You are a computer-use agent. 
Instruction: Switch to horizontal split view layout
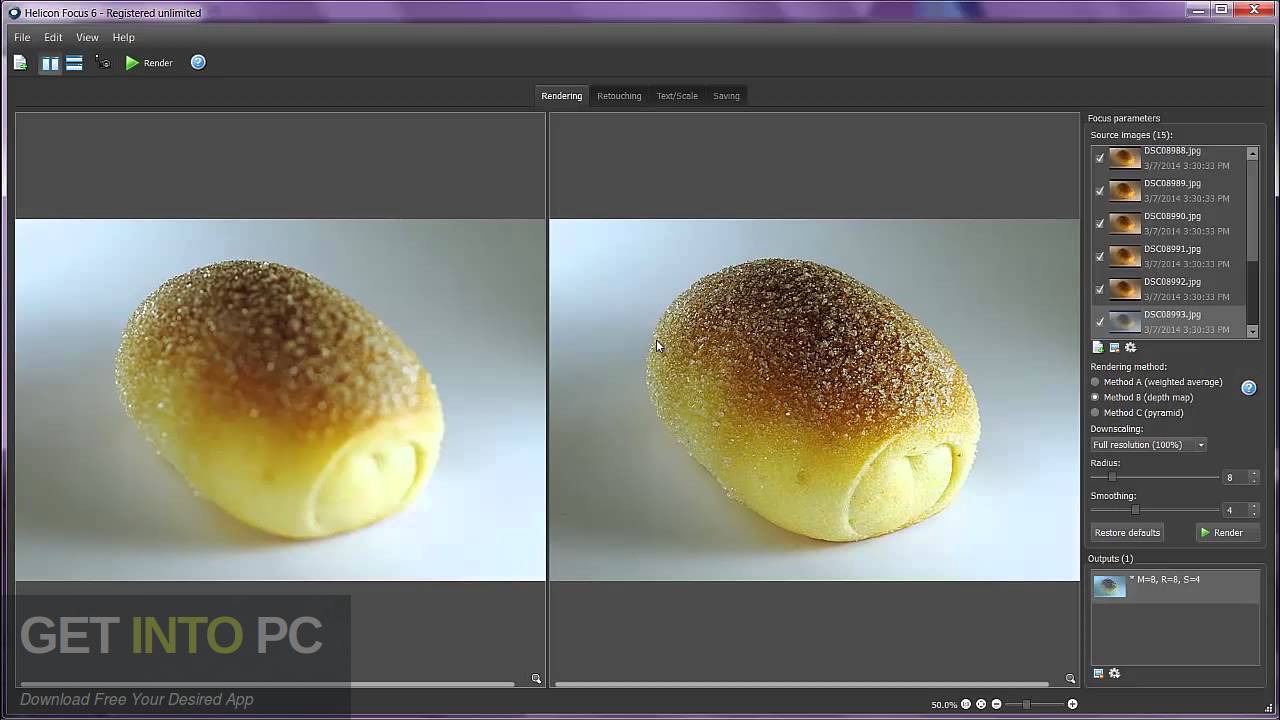(x=74, y=63)
